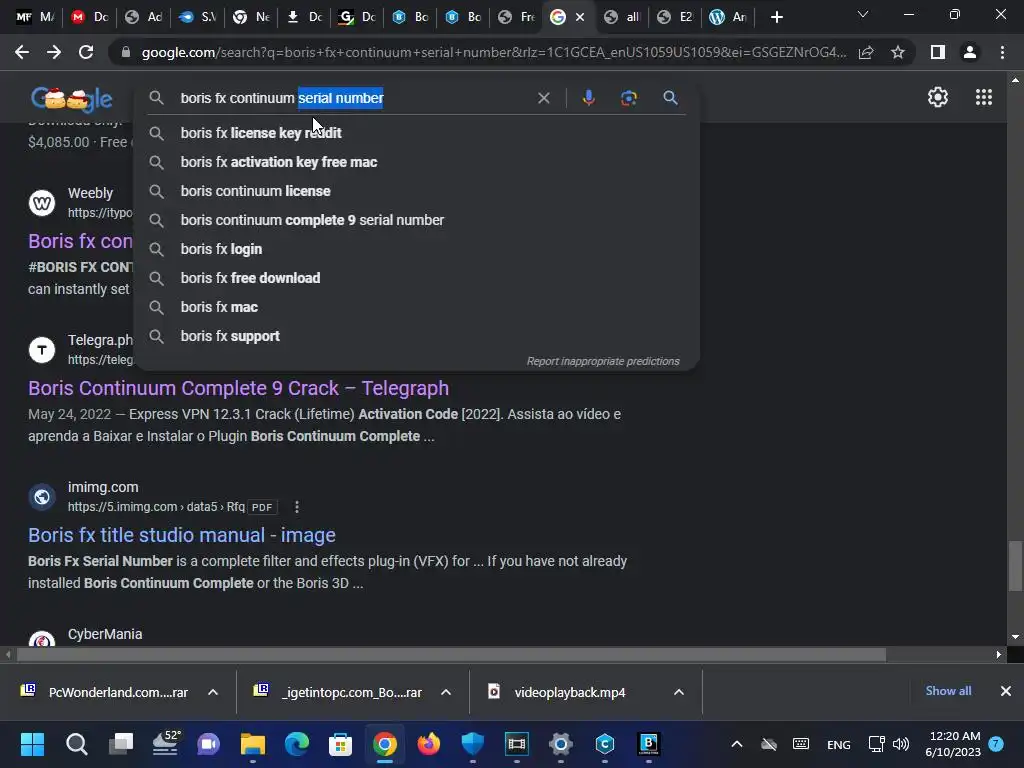Open the downloaded PcWonderland.com rar file
1024x768 pixels.
pyautogui.click(x=118, y=692)
